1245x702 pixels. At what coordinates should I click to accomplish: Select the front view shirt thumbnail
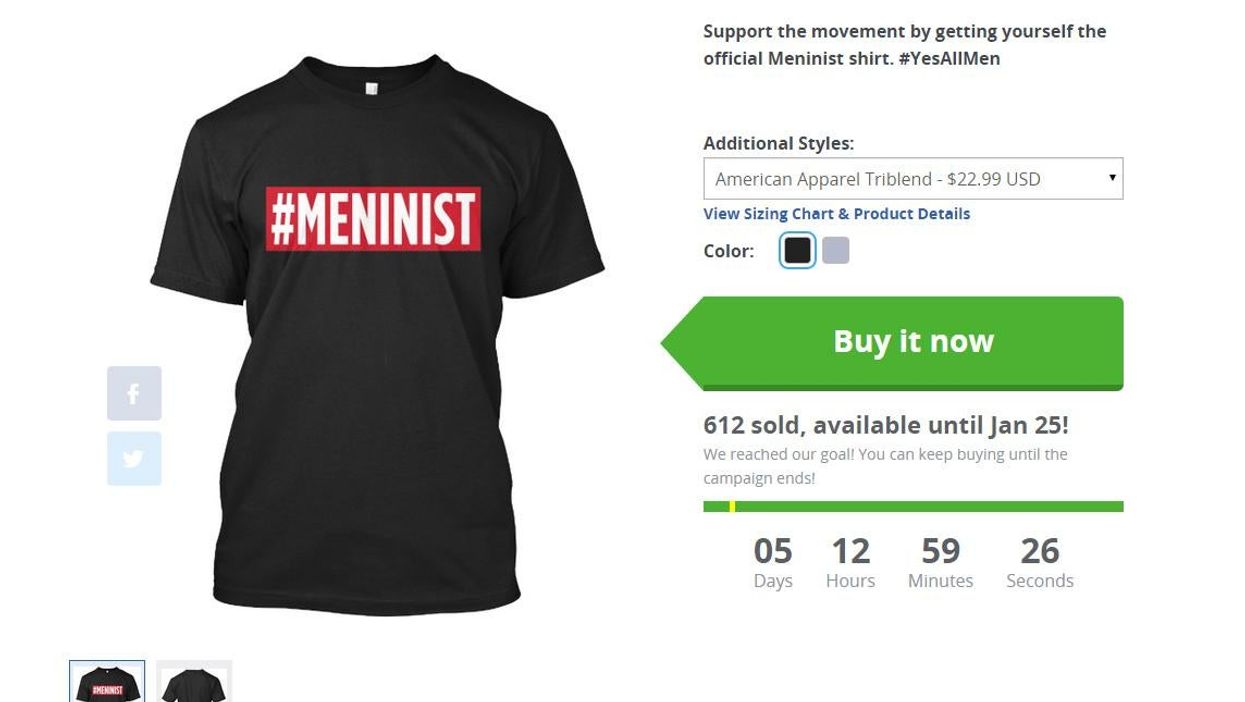(106, 681)
